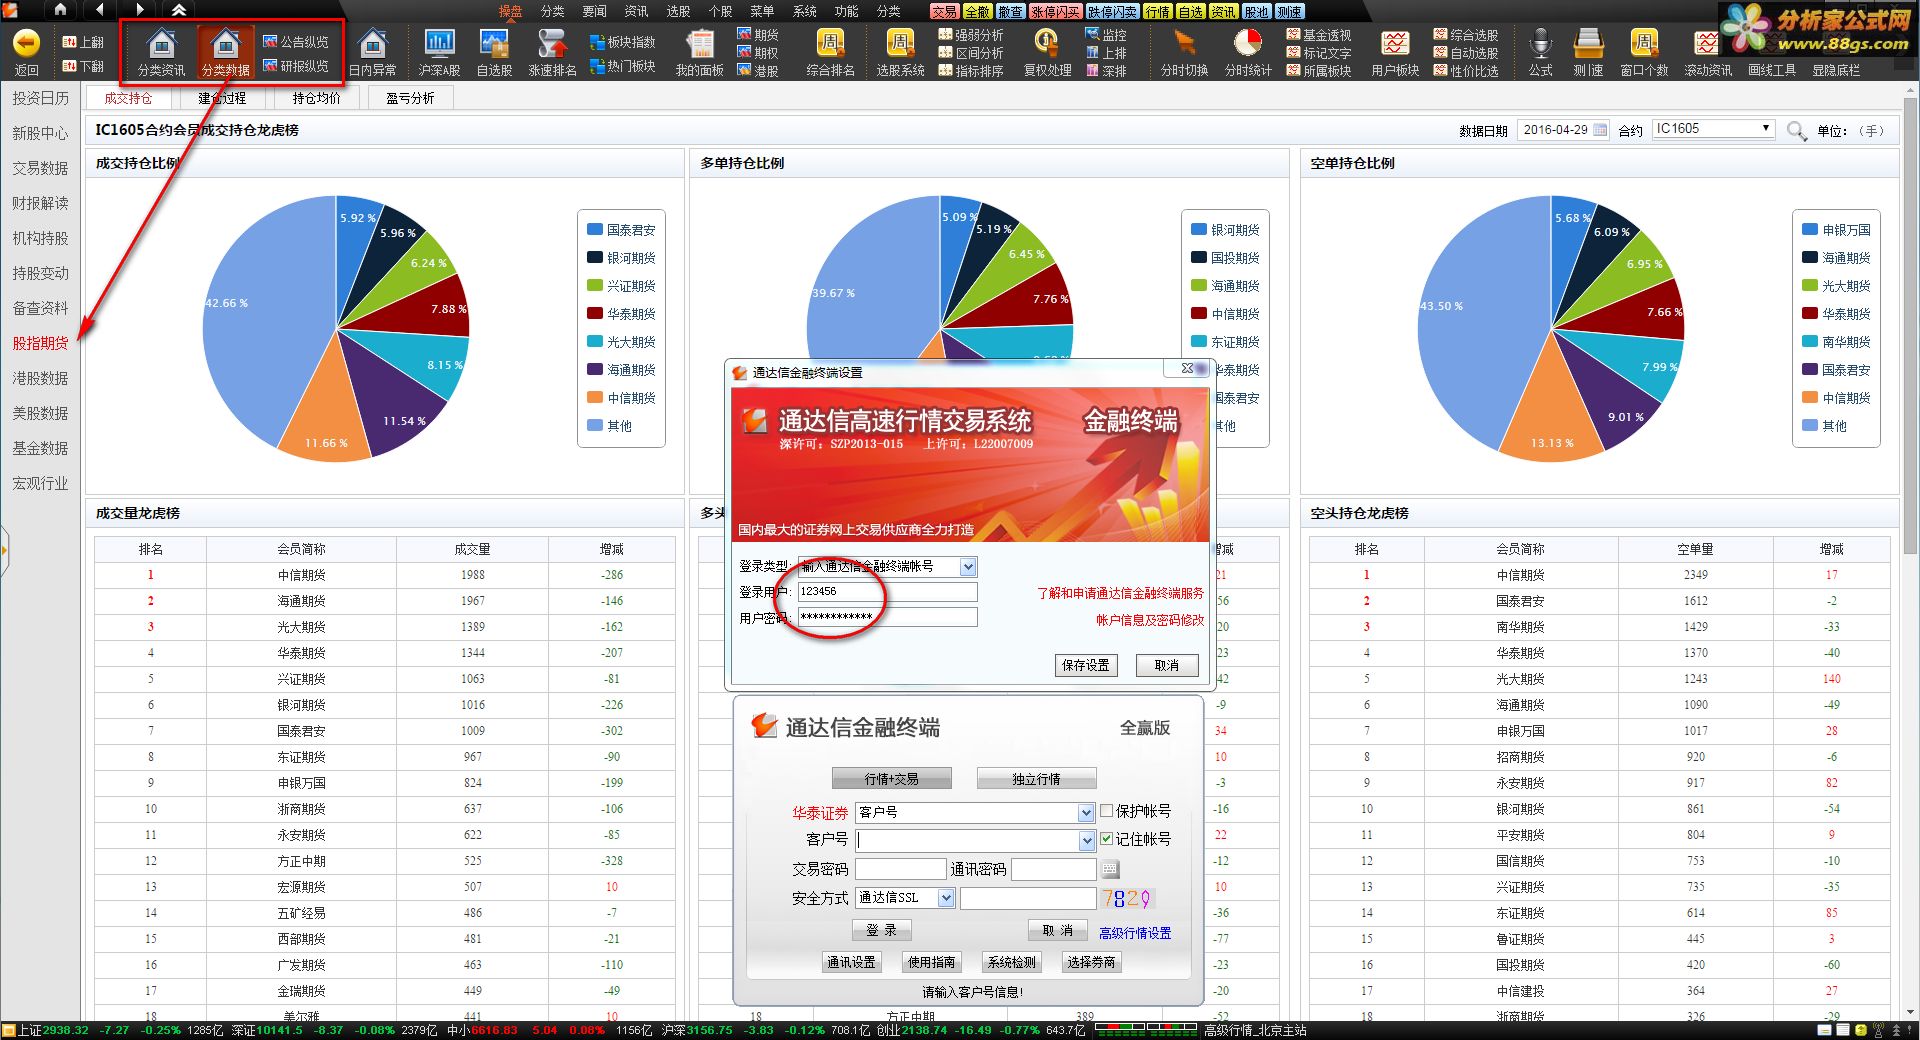
Task: Open 高级行情设置 link
Action: 1135,933
